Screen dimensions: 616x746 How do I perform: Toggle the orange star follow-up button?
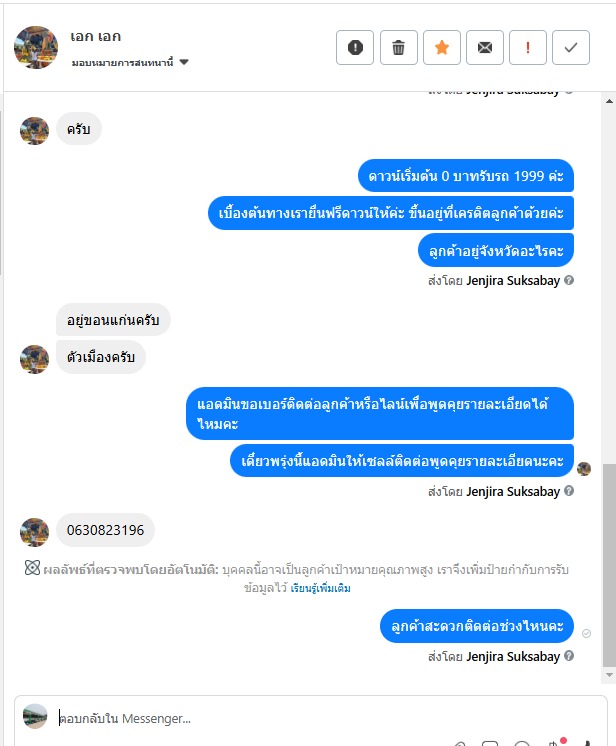coord(442,48)
